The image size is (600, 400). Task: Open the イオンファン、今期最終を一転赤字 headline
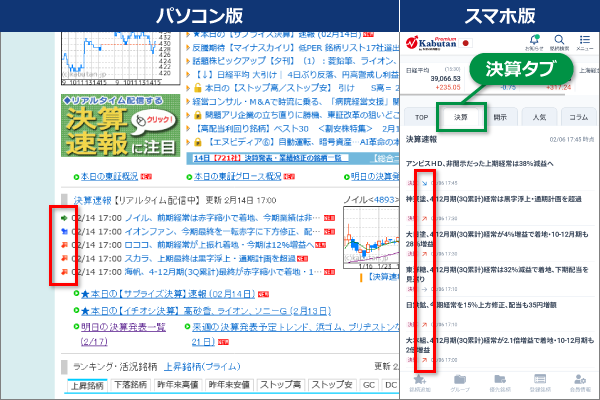(x=223, y=232)
